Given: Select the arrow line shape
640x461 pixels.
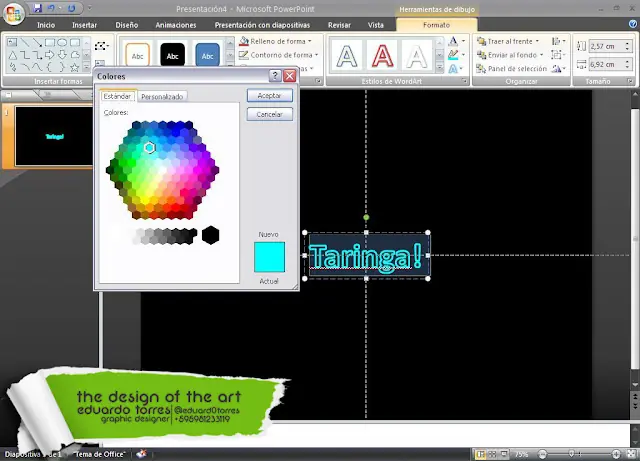Looking at the screenshot, I should pyautogui.click(x=37, y=42).
